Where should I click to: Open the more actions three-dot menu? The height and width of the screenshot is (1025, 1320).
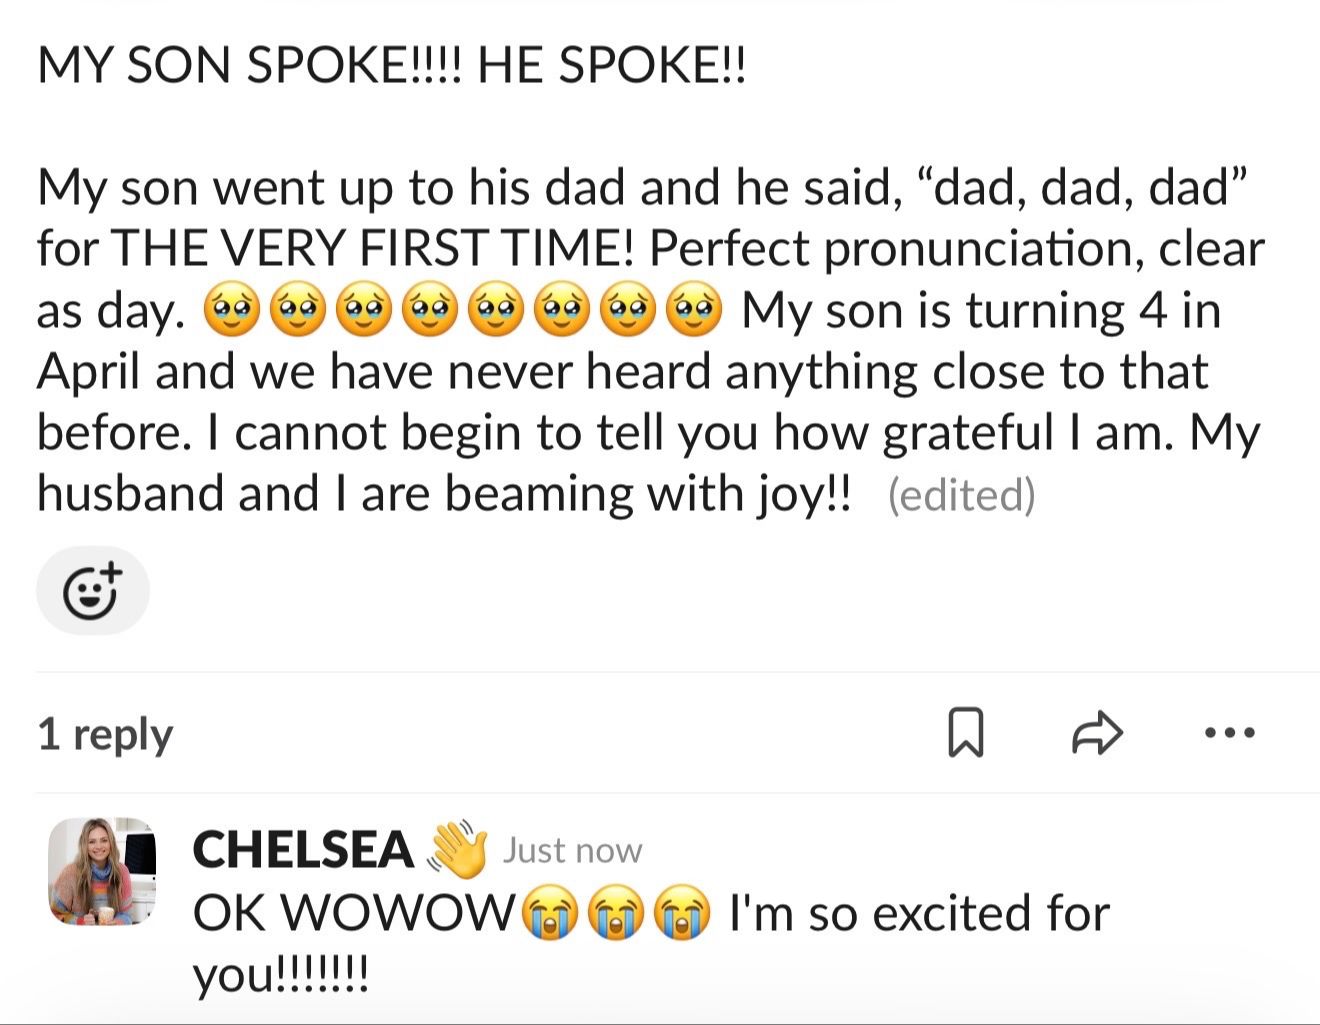[1229, 733]
